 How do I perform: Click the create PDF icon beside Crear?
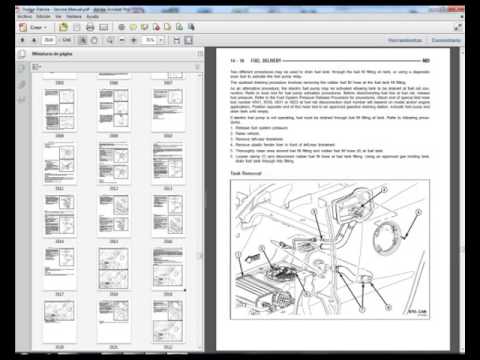[23, 27]
